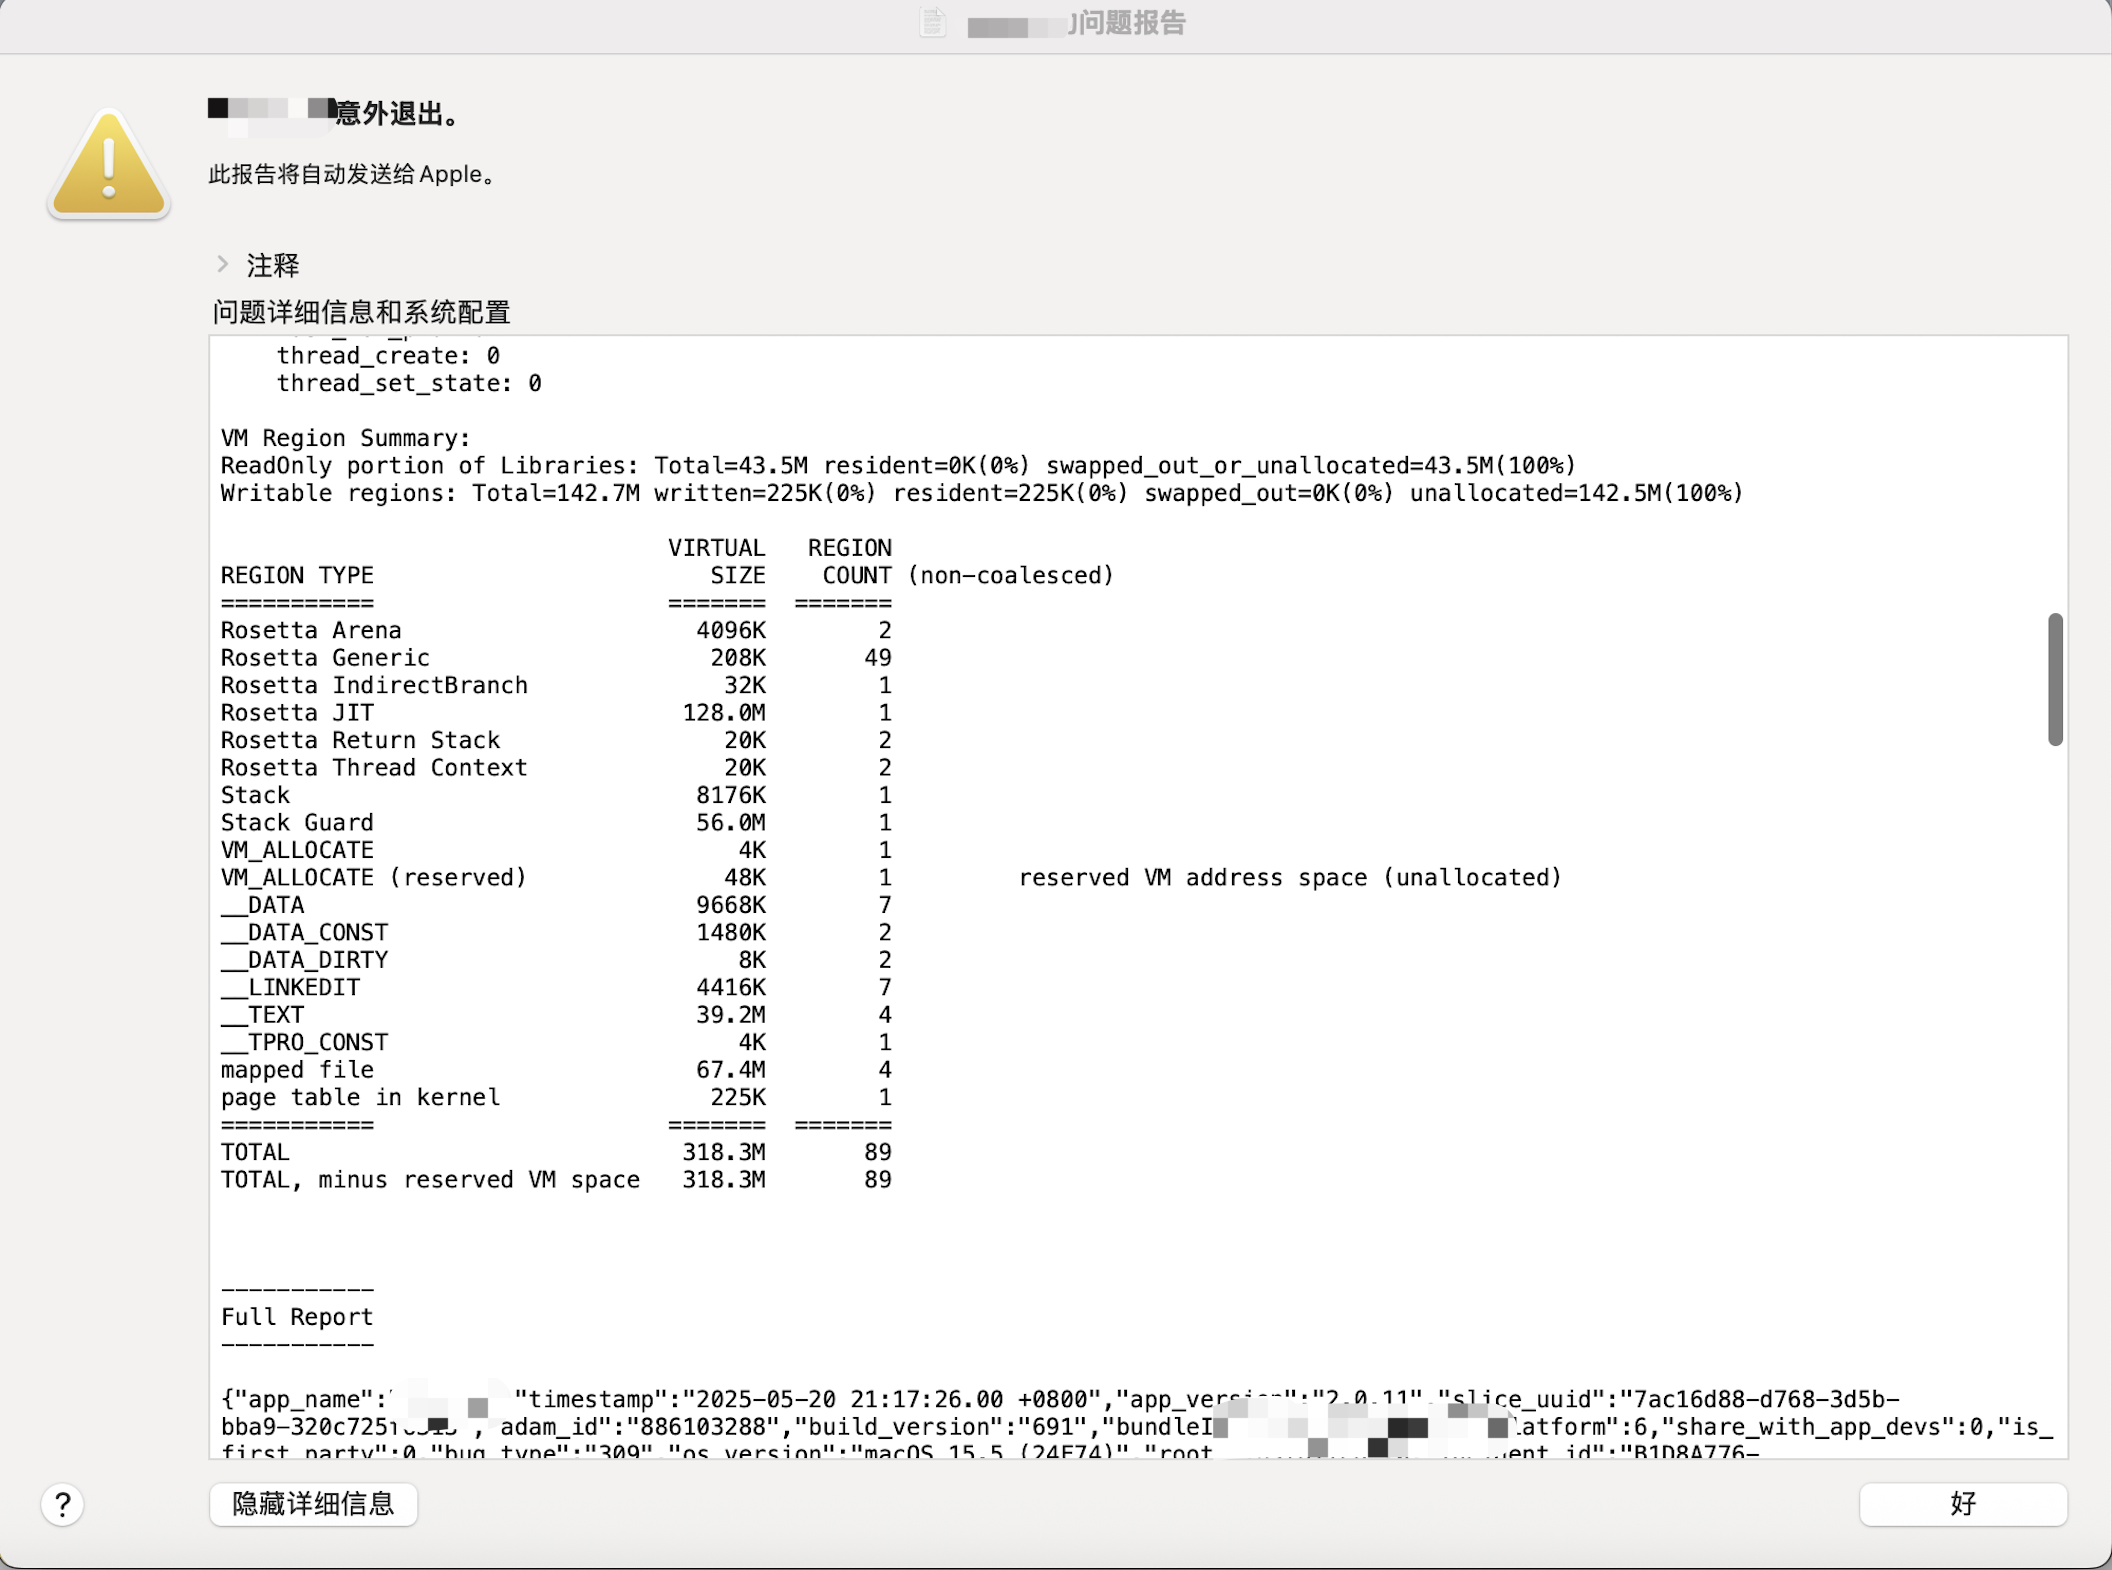Click the 'Rosetta Arena' row

pos(556,630)
